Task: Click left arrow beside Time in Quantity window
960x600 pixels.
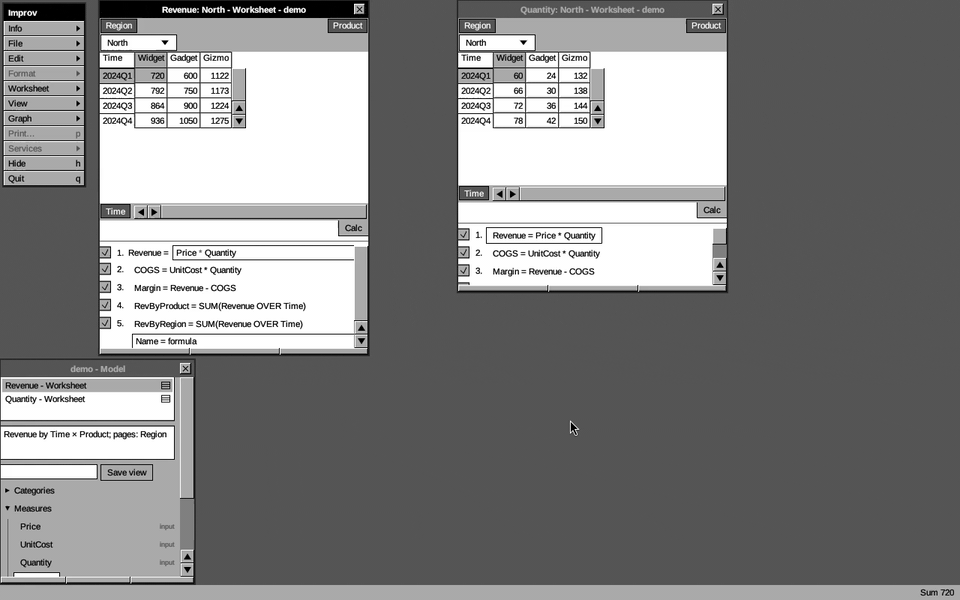Action: coord(499,194)
